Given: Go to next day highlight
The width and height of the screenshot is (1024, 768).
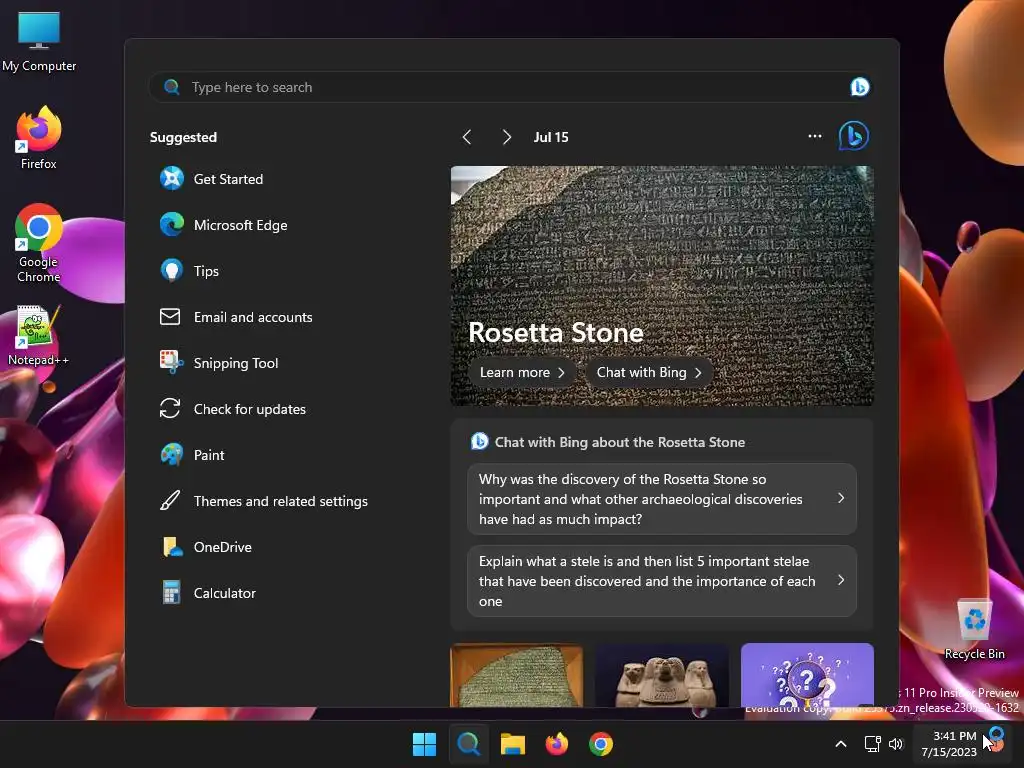Looking at the screenshot, I should click(x=507, y=136).
